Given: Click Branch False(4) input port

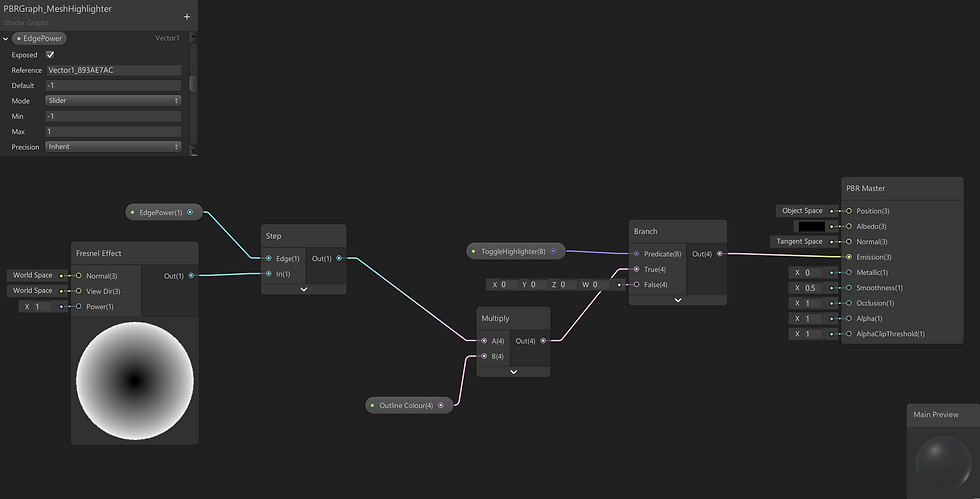Looking at the screenshot, I should [x=637, y=285].
